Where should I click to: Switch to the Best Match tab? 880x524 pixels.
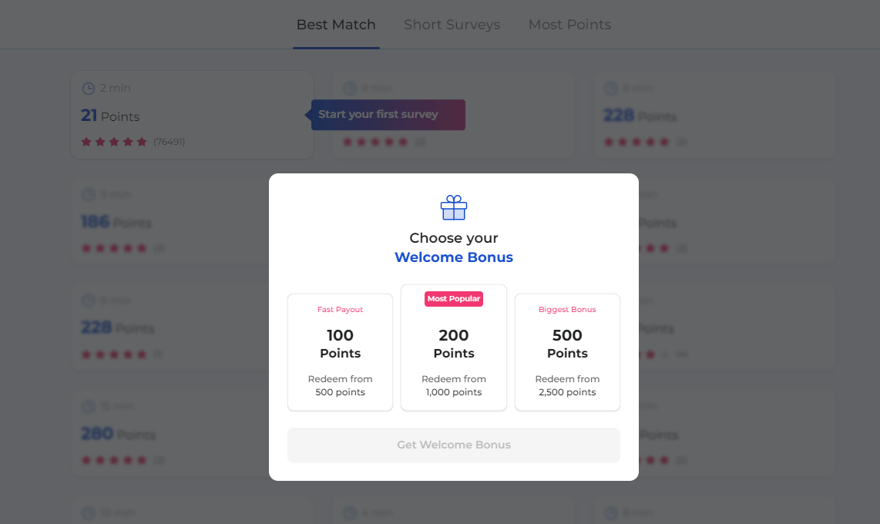336,25
